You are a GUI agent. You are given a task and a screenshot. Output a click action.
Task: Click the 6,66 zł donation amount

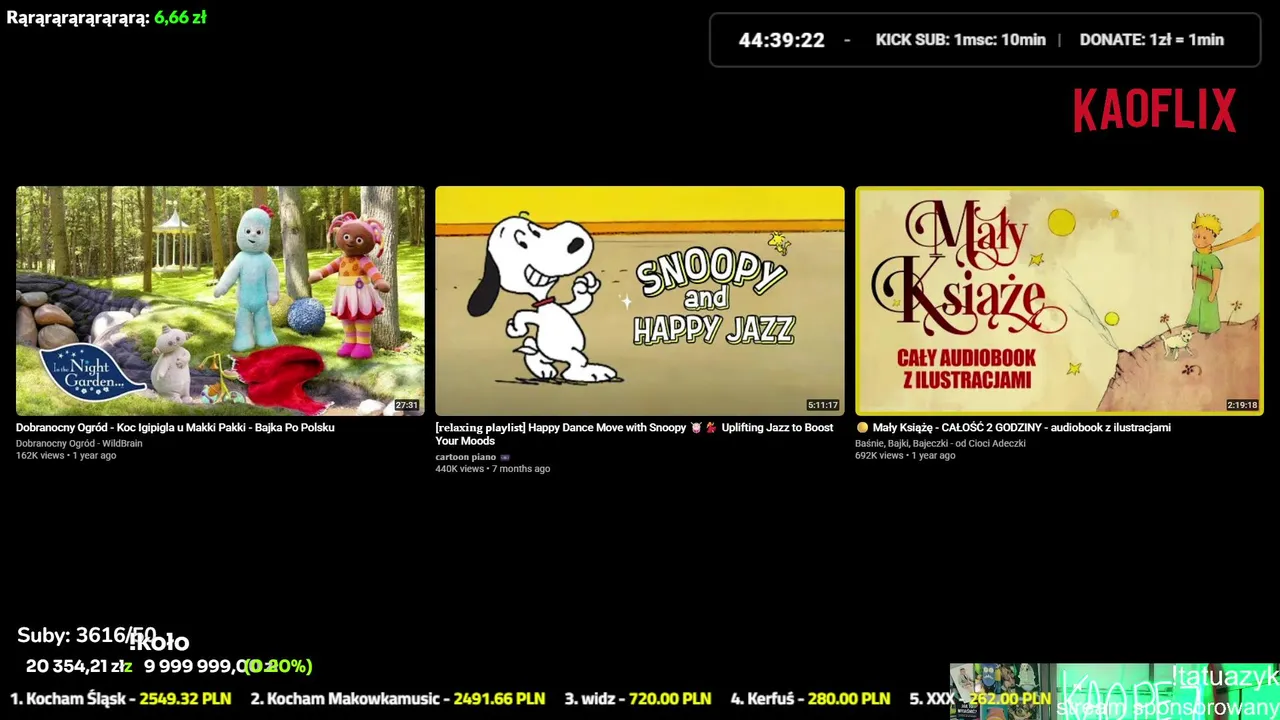(180, 17)
